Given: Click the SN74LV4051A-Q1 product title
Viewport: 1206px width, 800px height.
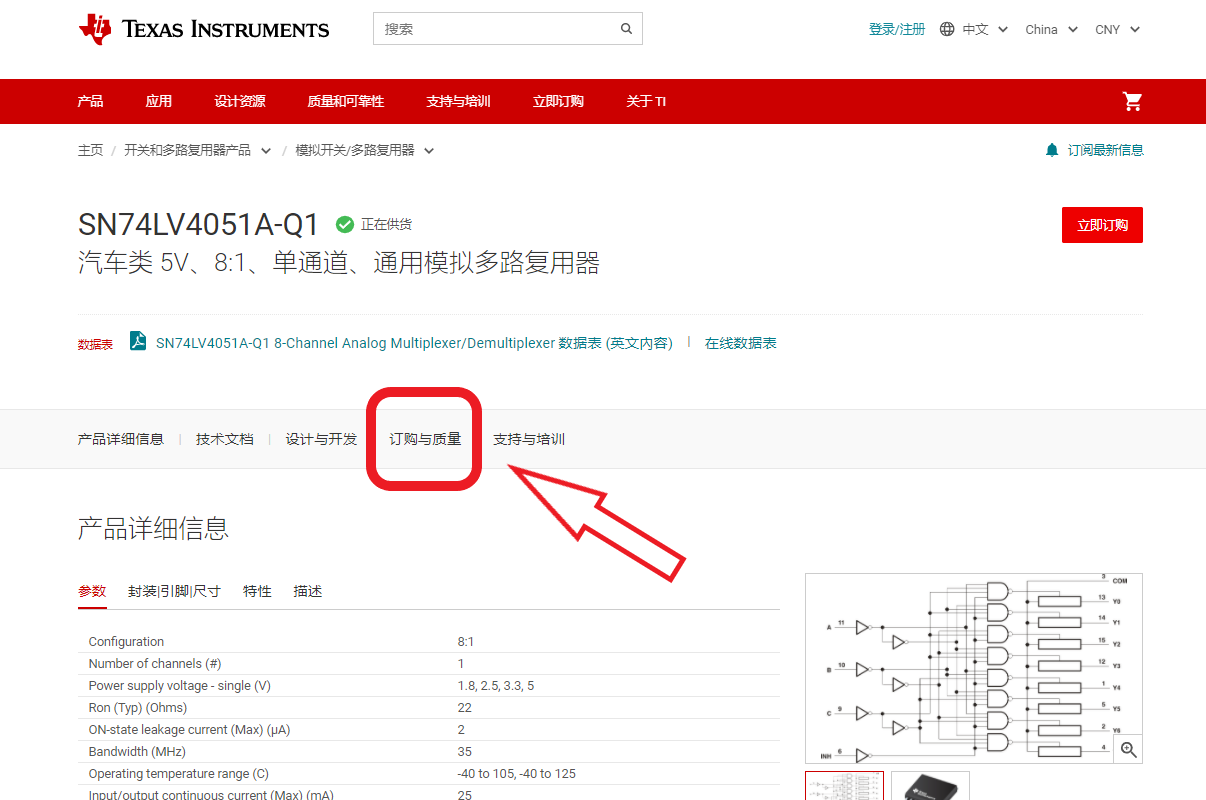Looking at the screenshot, I should click(x=199, y=224).
